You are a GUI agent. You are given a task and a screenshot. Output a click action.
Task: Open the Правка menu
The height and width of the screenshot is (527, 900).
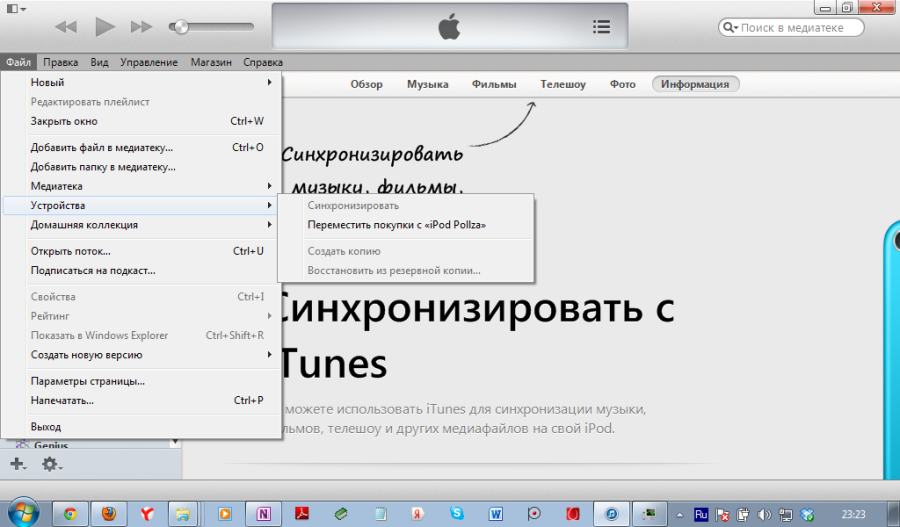click(x=60, y=62)
